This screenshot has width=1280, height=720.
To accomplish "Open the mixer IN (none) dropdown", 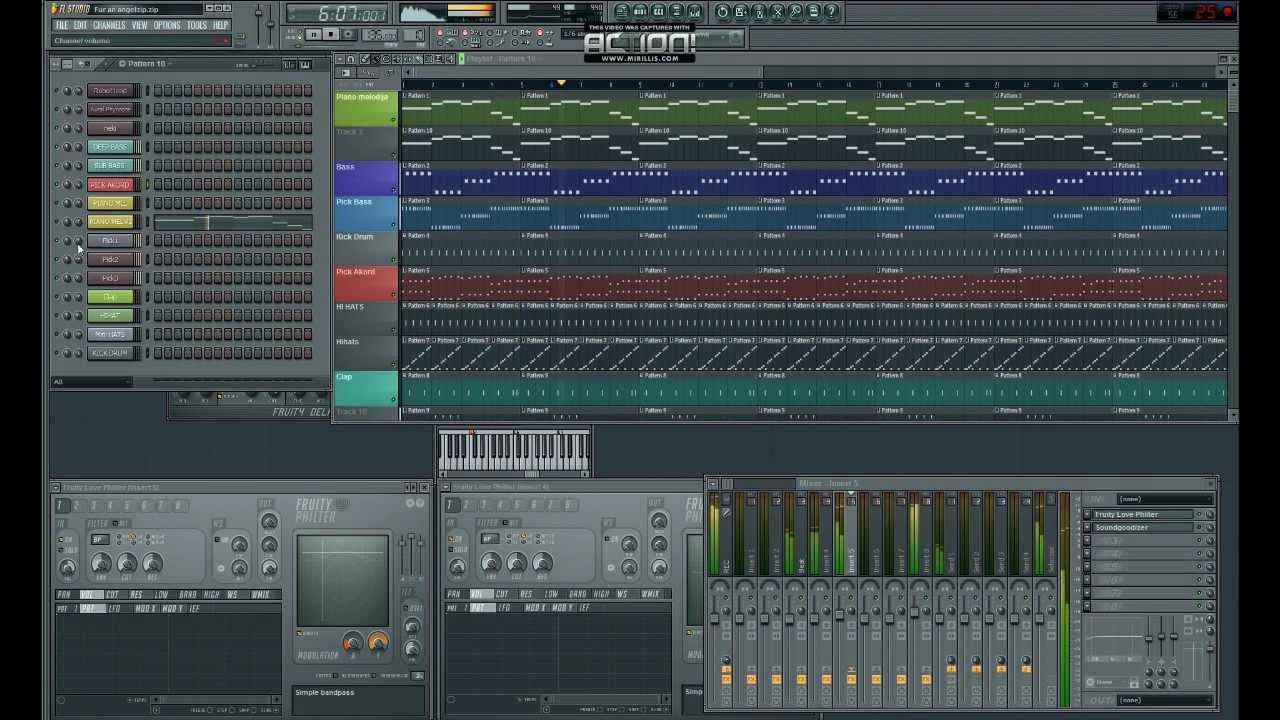I will pyautogui.click(x=1165, y=499).
